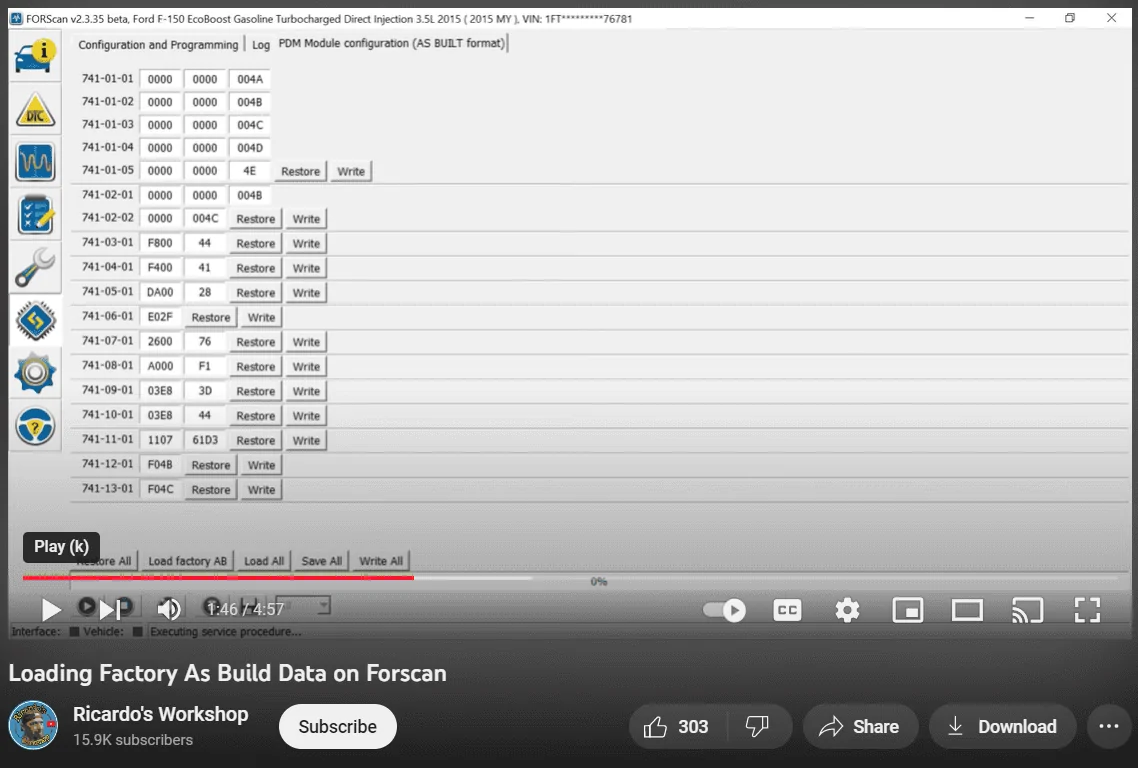The width and height of the screenshot is (1138, 768).
Task: Open the Ricardo's Workshop channel name link
Action: [x=160, y=714]
